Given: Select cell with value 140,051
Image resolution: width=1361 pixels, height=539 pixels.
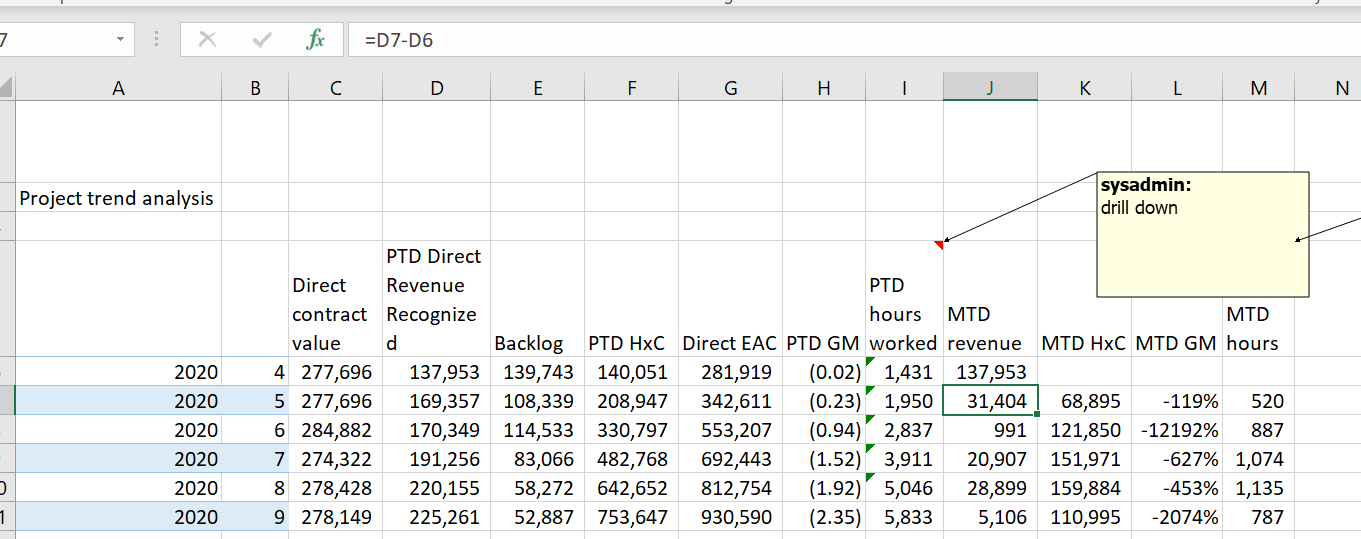Looking at the screenshot, I should click(631, 372).
